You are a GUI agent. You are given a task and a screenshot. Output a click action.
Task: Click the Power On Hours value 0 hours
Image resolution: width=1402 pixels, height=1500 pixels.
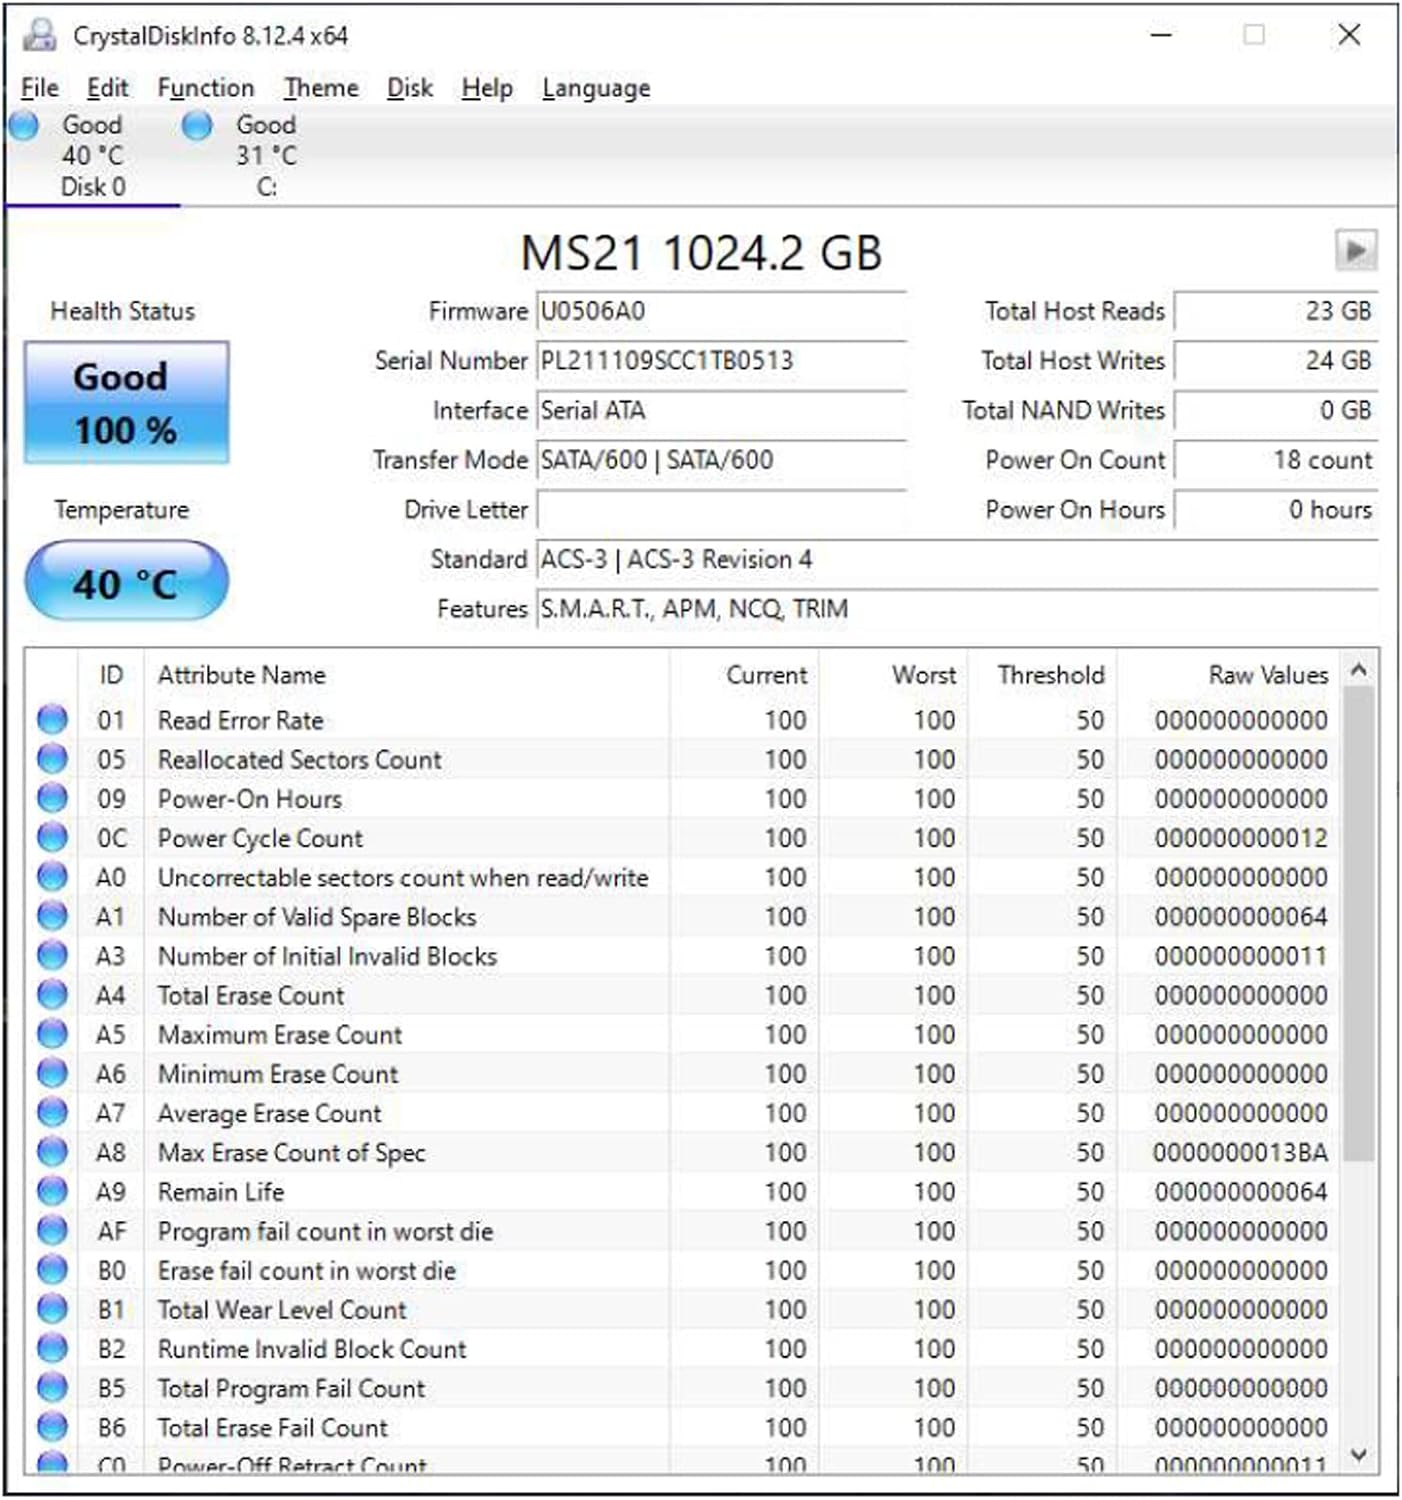tap(1276, 509)
